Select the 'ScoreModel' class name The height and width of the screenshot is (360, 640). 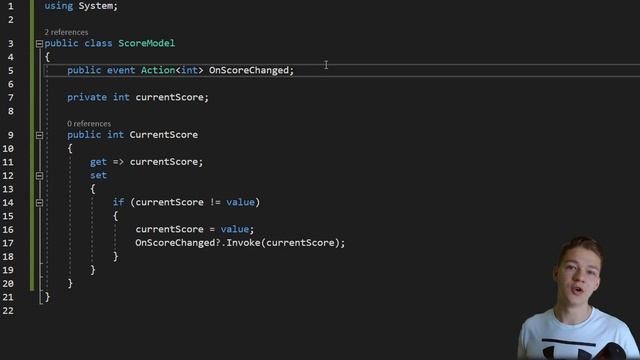(x=147, y=43)
